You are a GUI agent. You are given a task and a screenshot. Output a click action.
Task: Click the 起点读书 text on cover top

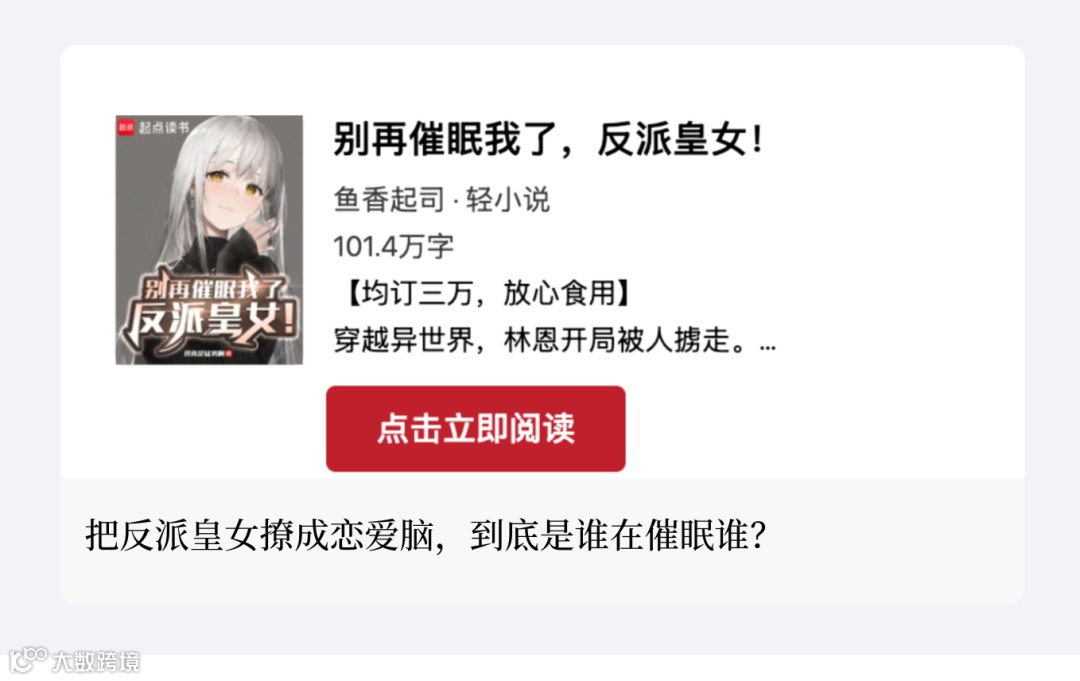pyautogui.click(x=163, y=127)
